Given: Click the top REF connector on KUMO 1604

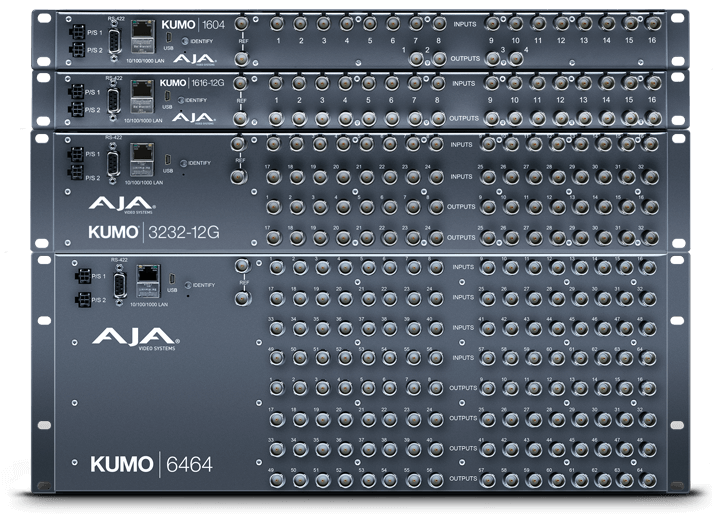Looking at the screenshot, I should [241, 22].
